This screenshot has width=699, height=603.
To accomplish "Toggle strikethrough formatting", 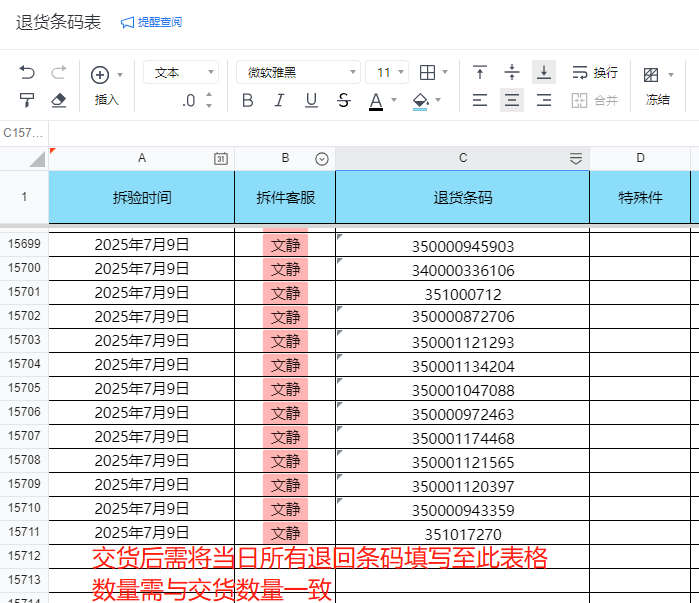I will pyautogui.click(x=344, y=100).
